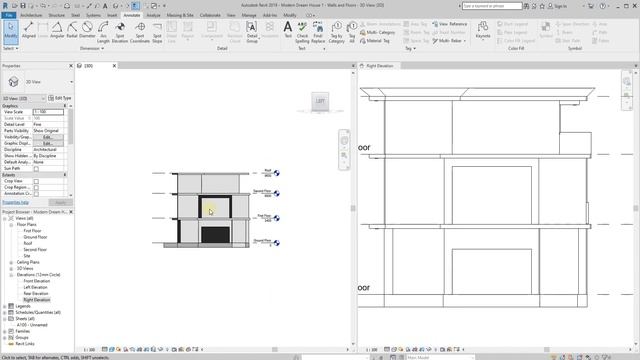Viewport: 640px width, 360px height.
Task: Open the Architecture ribbon tab
Action: point(31,15)
